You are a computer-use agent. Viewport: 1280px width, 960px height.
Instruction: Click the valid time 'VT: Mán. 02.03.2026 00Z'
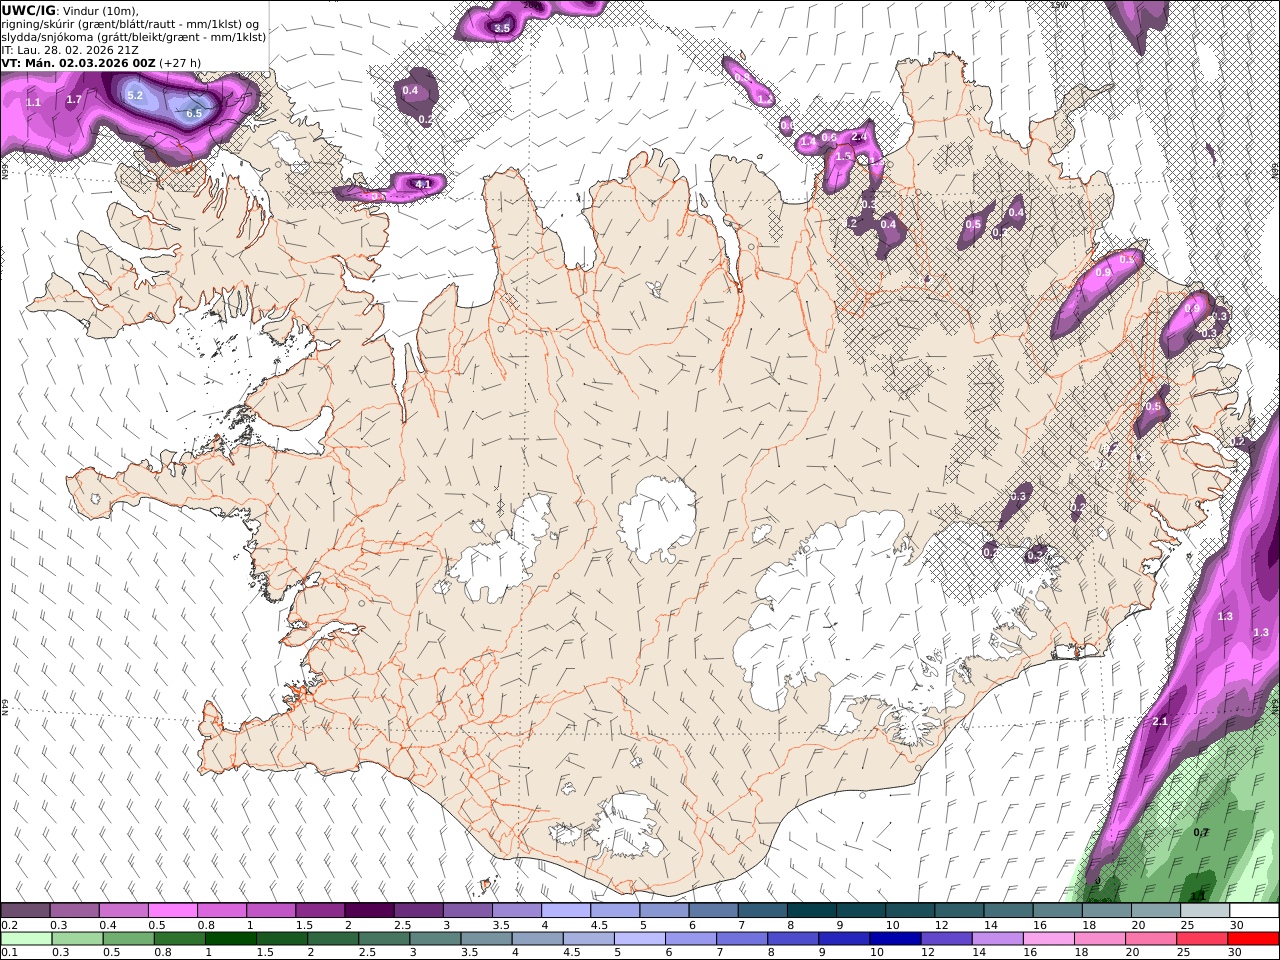(79, 63)
